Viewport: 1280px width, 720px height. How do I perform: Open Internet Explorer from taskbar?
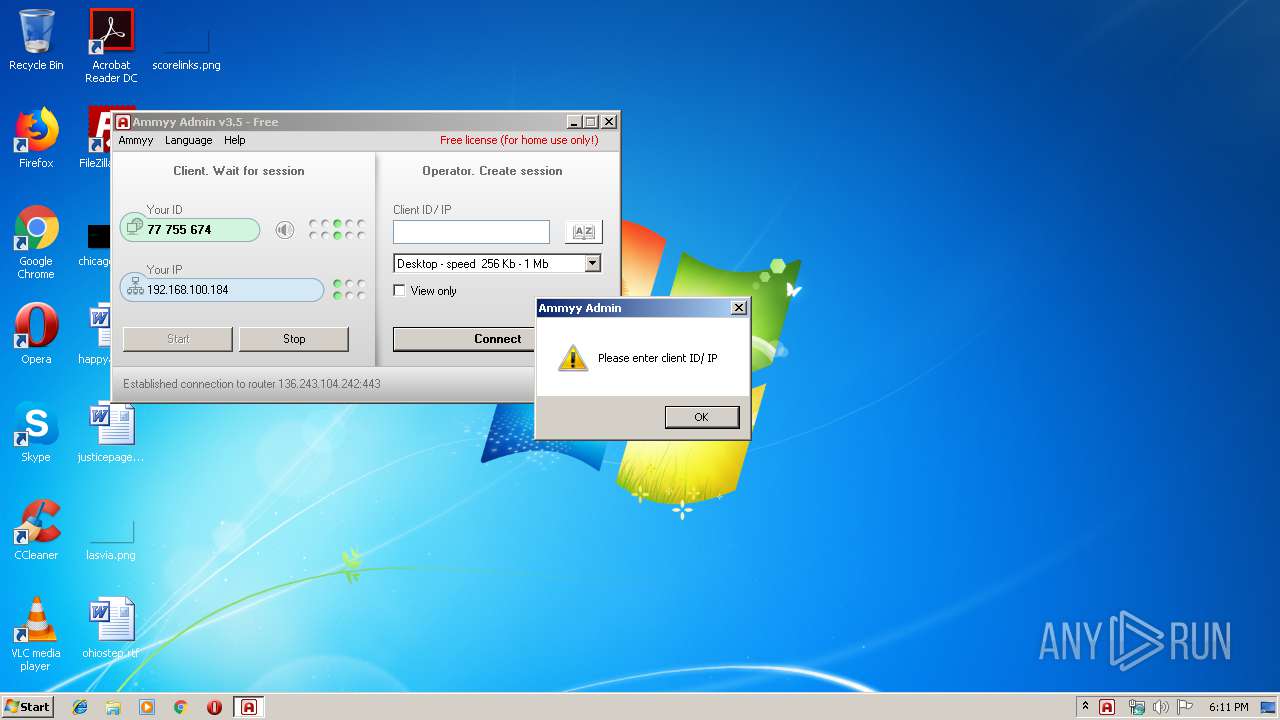pos(80,707)
